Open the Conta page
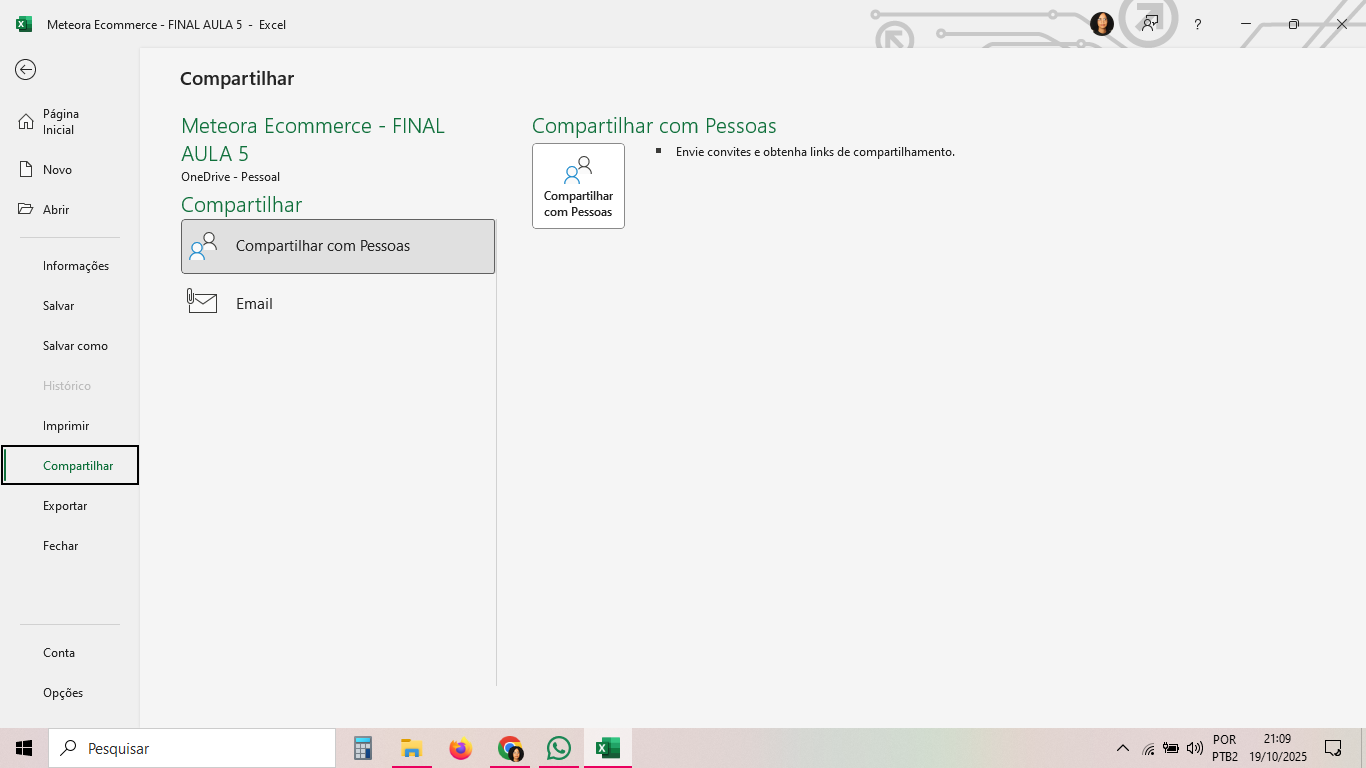 tap(69, 653)
